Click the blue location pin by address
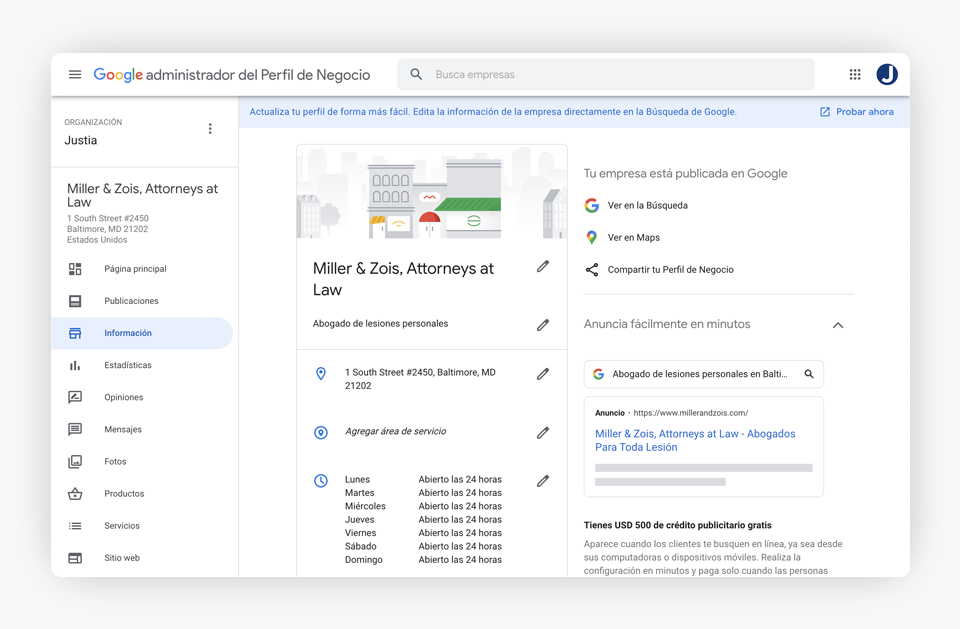This screenshot has width=960, height=629. (x=321, y=374)
